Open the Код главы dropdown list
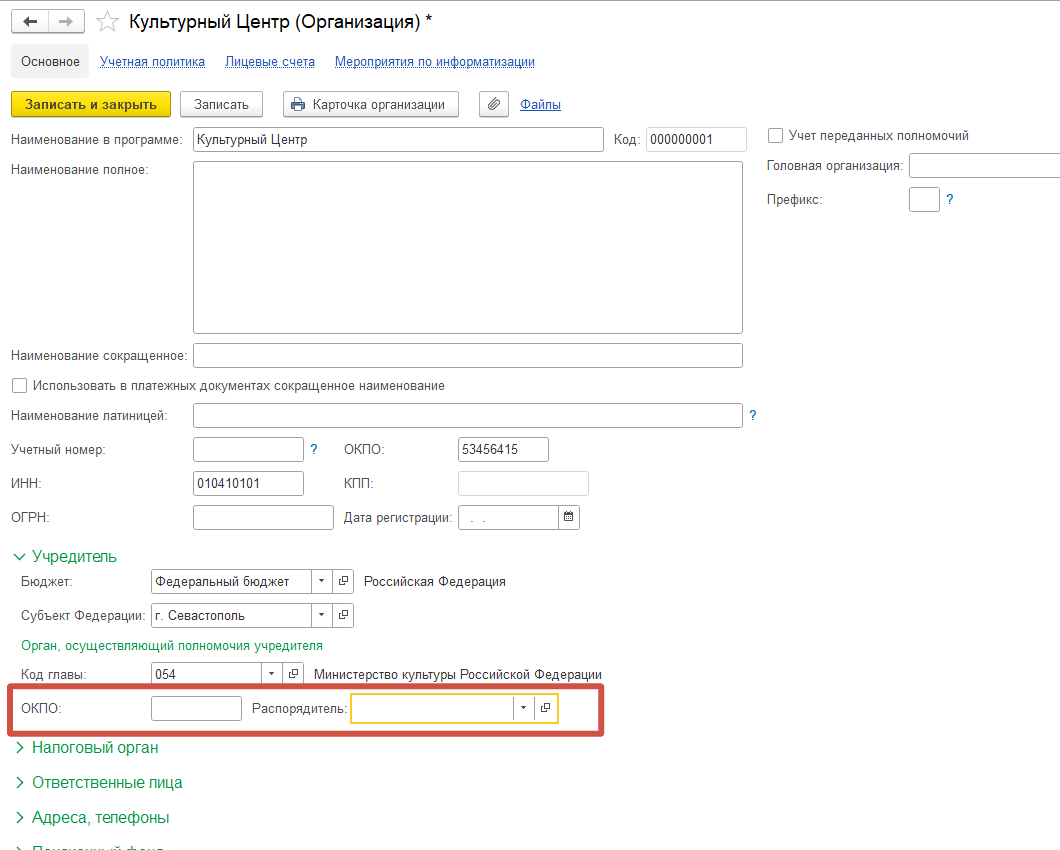 point(272,674)
